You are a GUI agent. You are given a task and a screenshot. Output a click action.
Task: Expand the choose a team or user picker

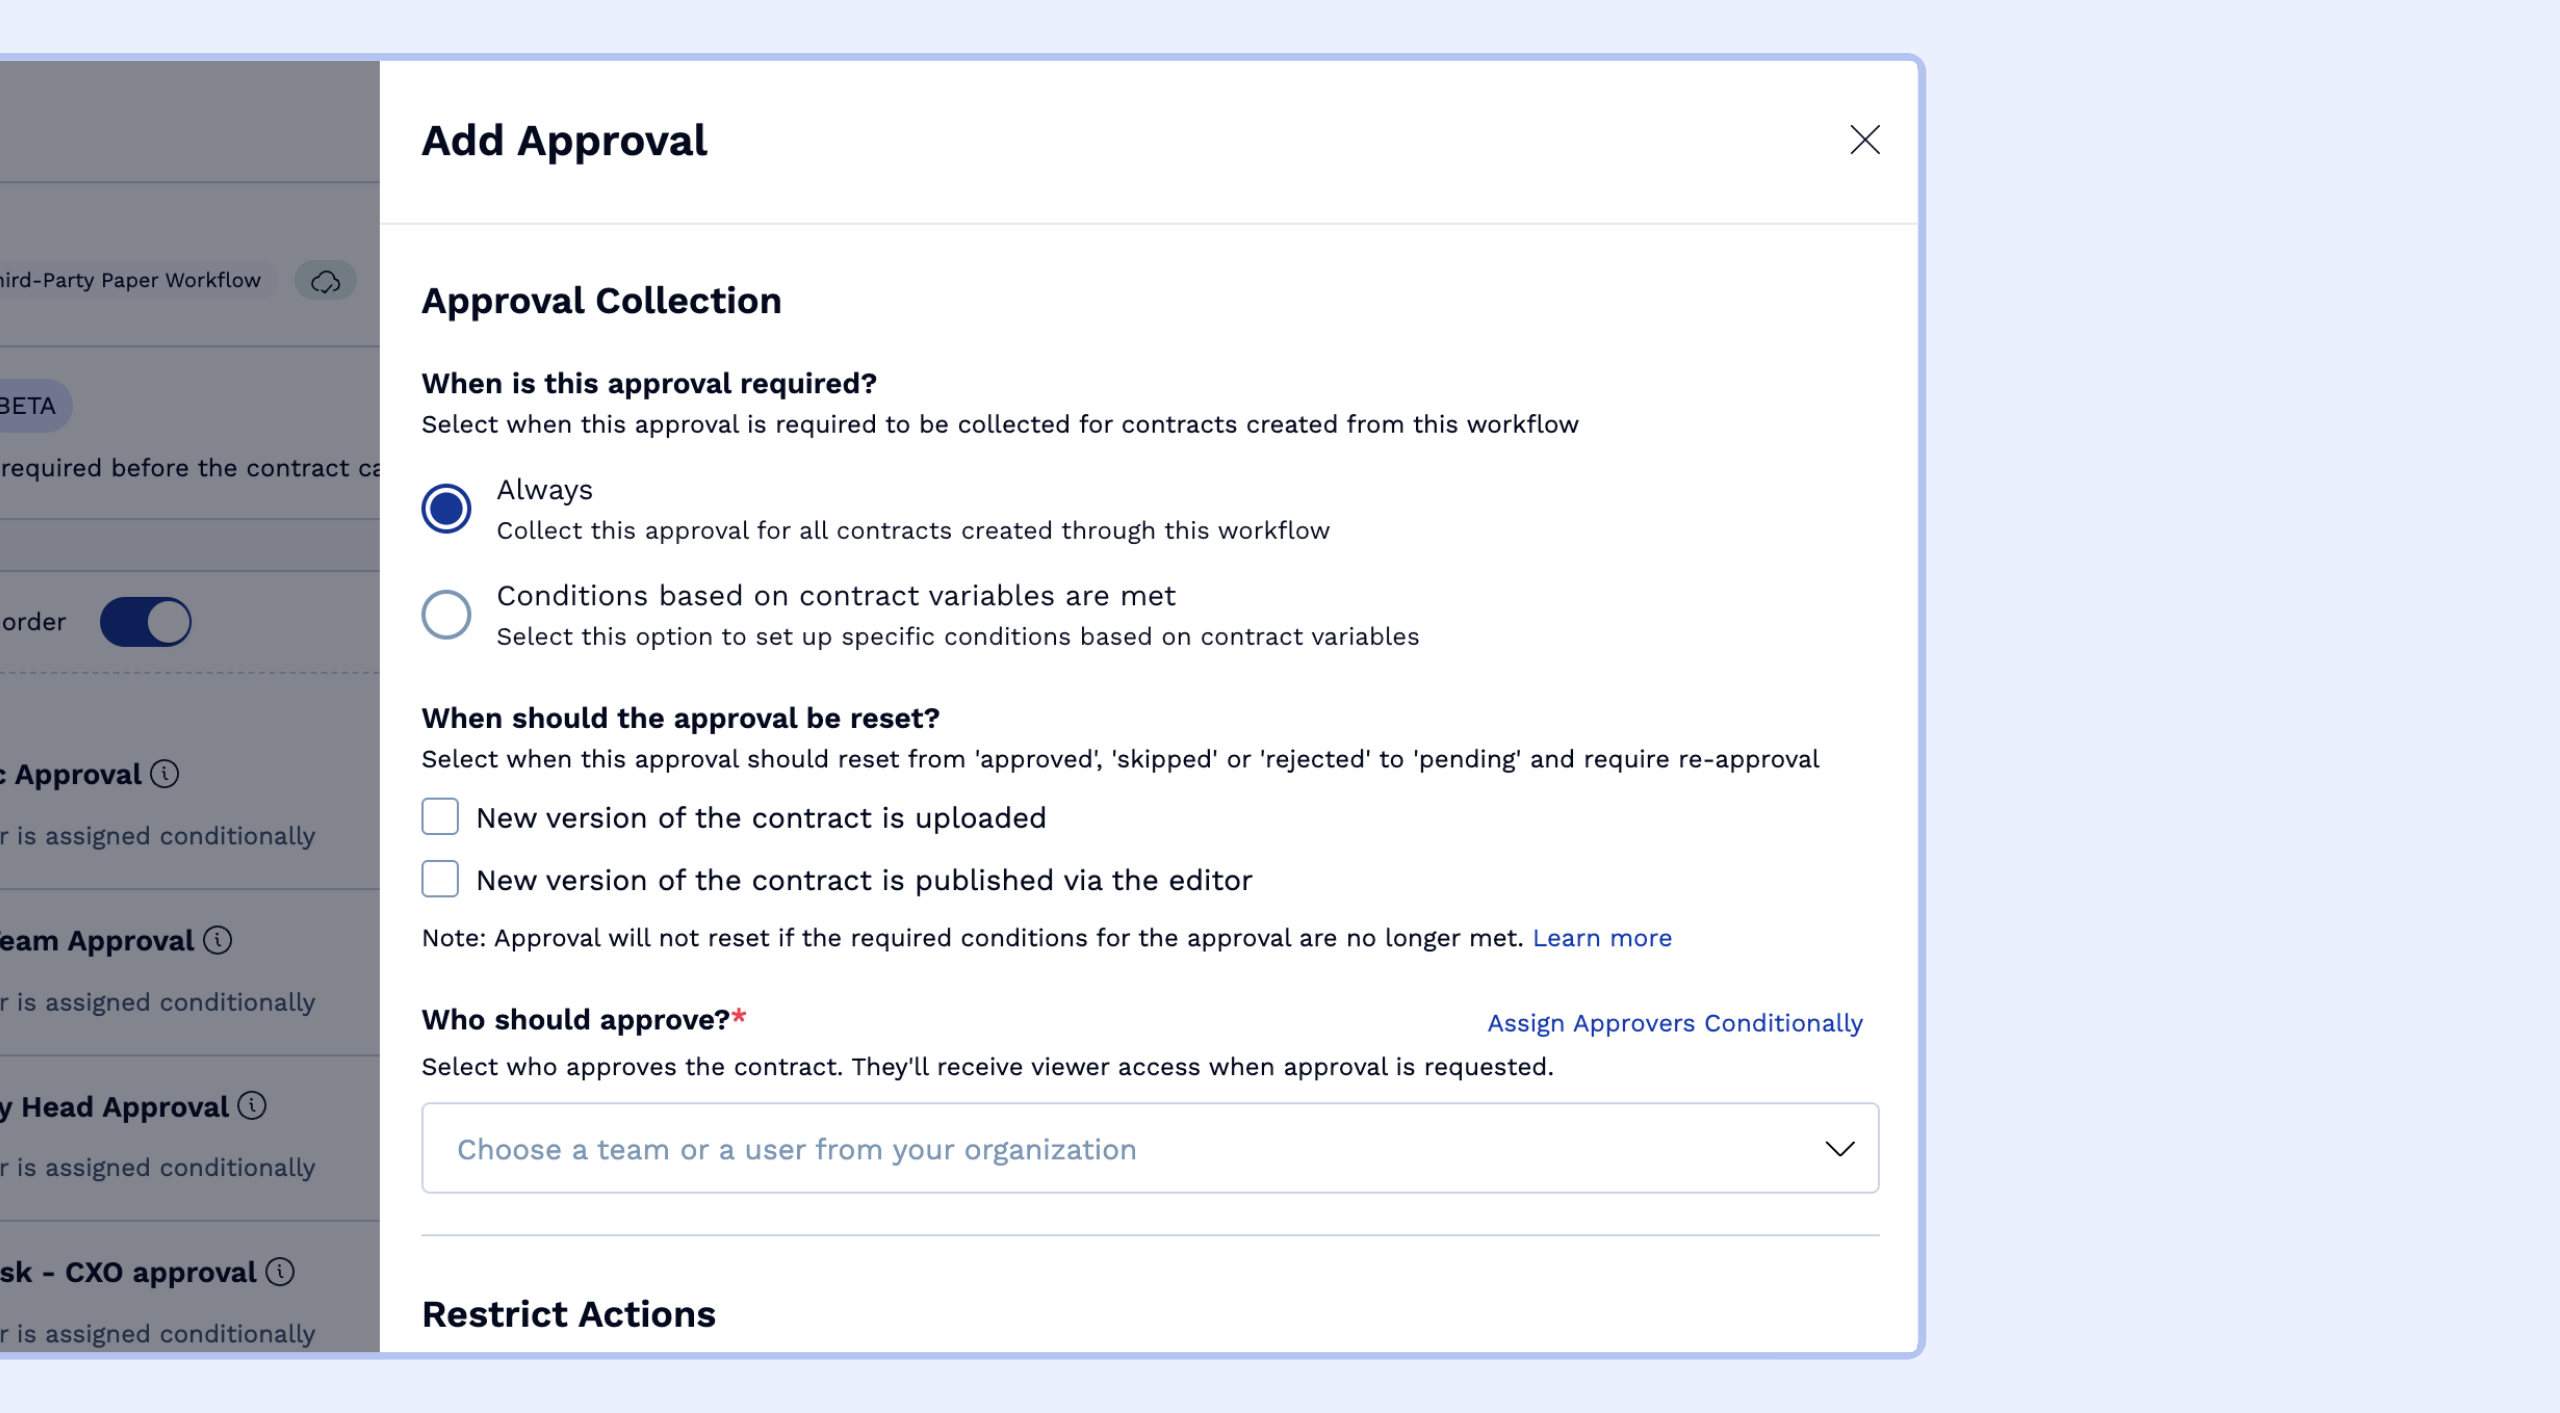[x=1150, y=1148]
